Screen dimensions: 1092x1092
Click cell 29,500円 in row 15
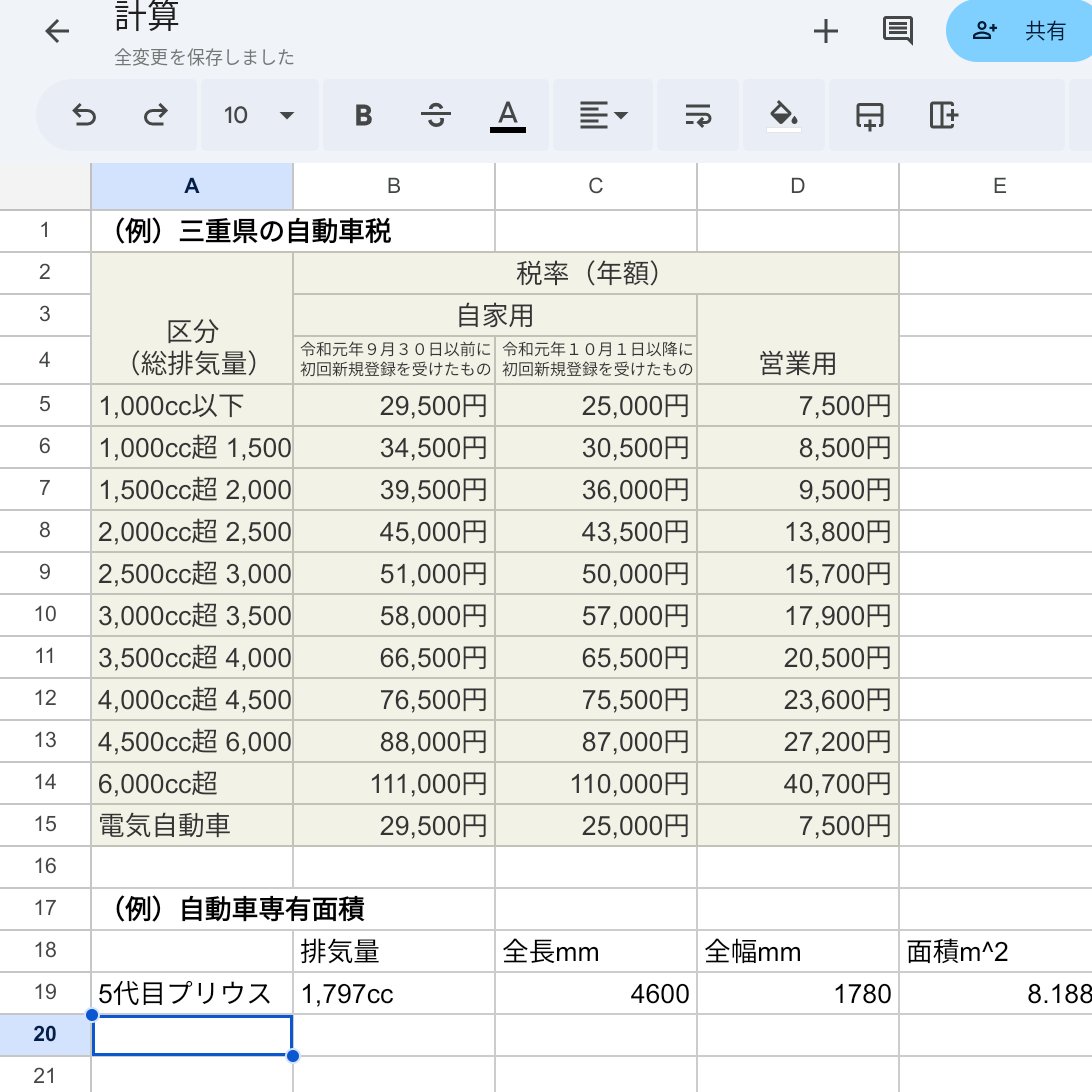point(393,825)
